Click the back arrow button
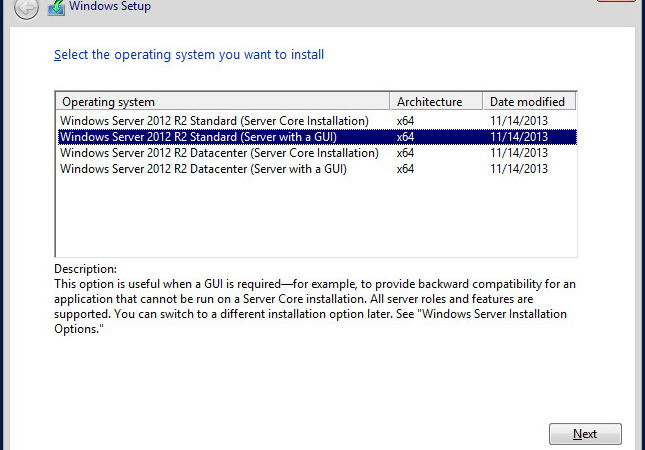Viewport: 645px width, 450px height. [x=26, y=7]
